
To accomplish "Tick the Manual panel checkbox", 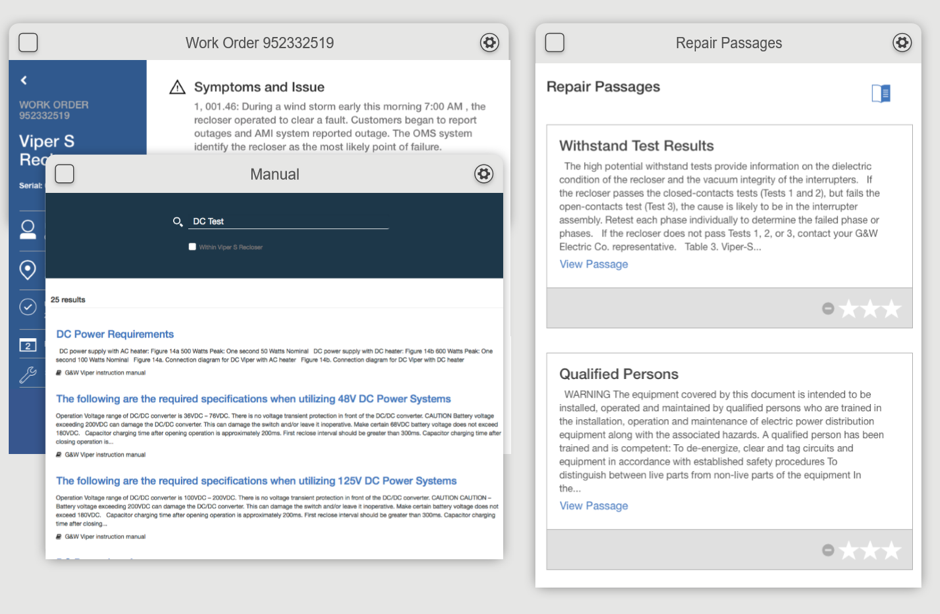I will (x=65, y=174).
